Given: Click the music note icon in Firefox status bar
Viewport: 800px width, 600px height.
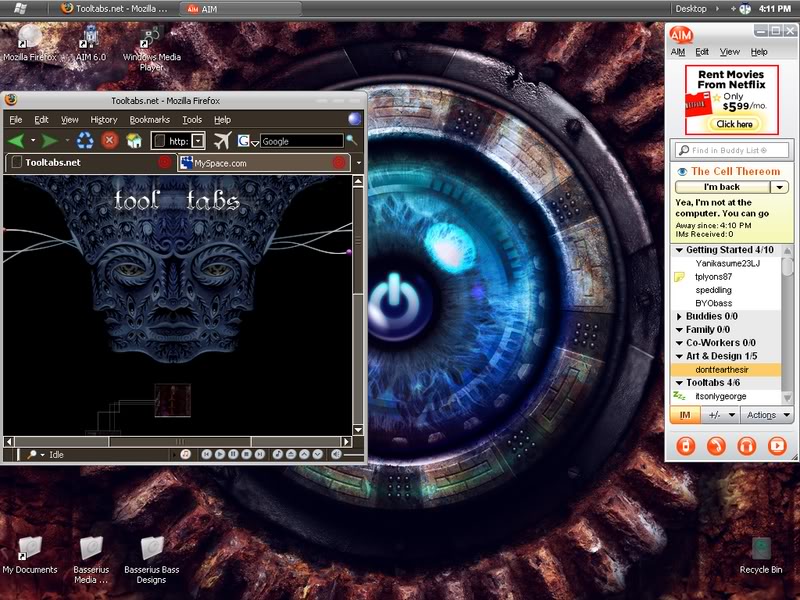Looking at the screenshot, I should coord(186,454).
